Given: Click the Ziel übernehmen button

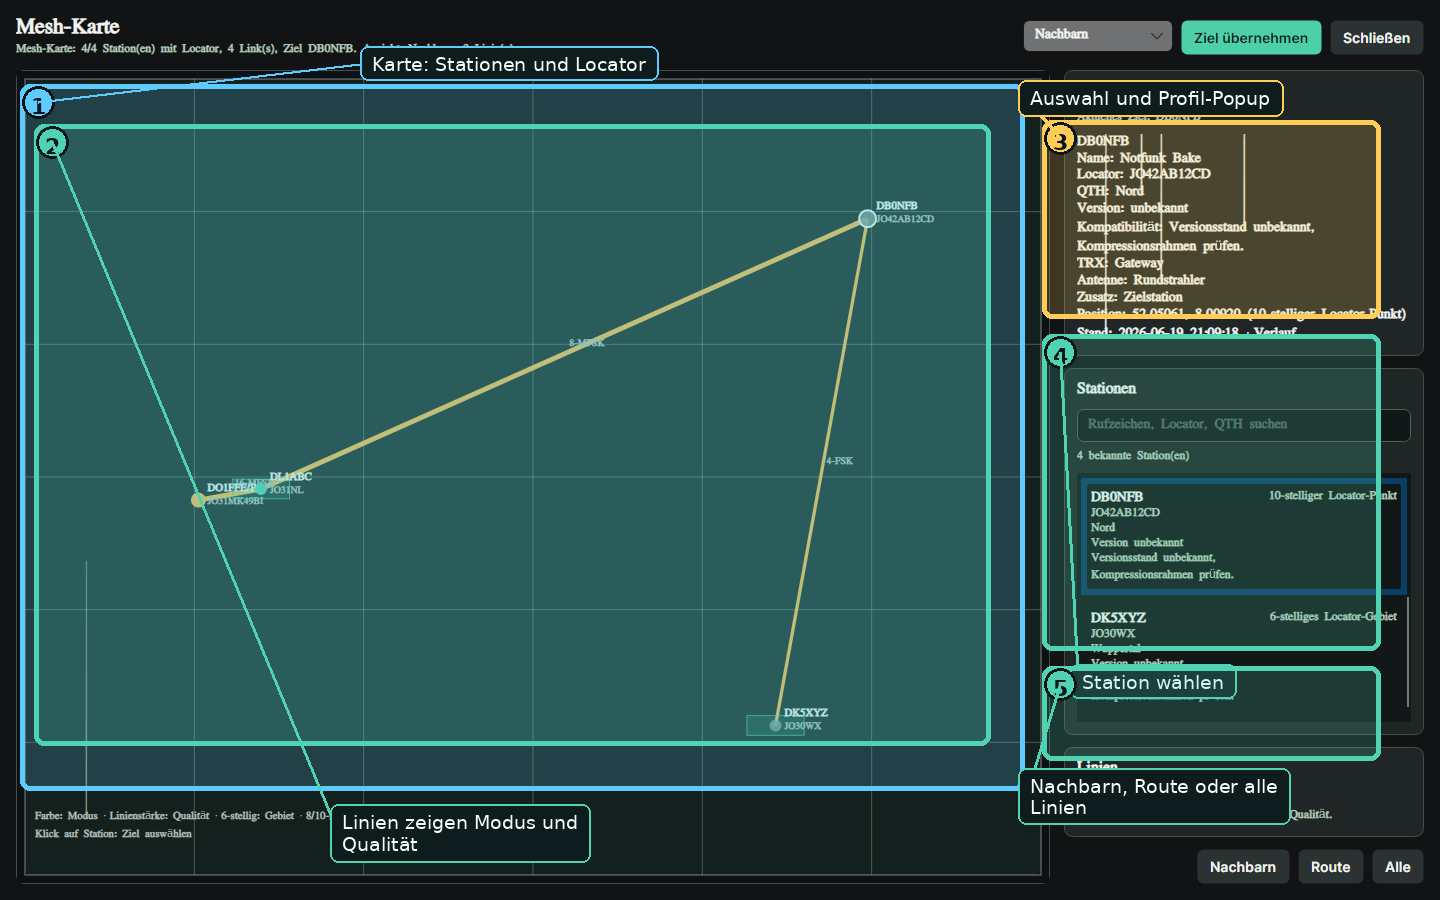Looking at the screenshot, I should tap(1251, 38).
